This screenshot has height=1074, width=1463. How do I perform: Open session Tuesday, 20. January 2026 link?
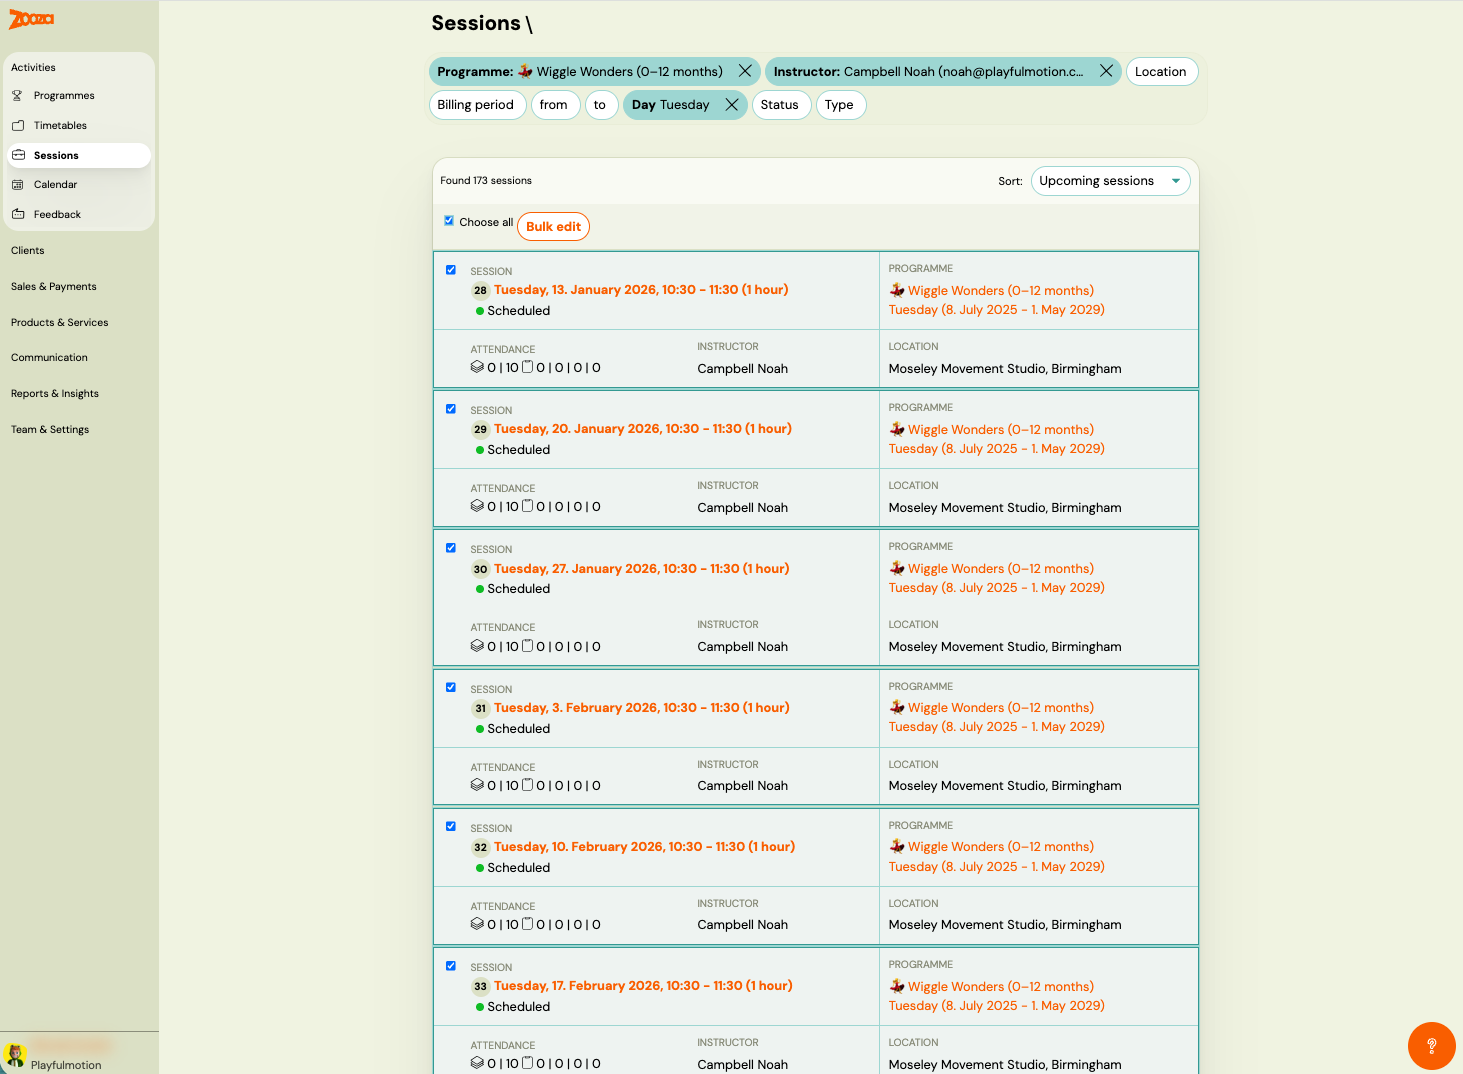[642, 429]
